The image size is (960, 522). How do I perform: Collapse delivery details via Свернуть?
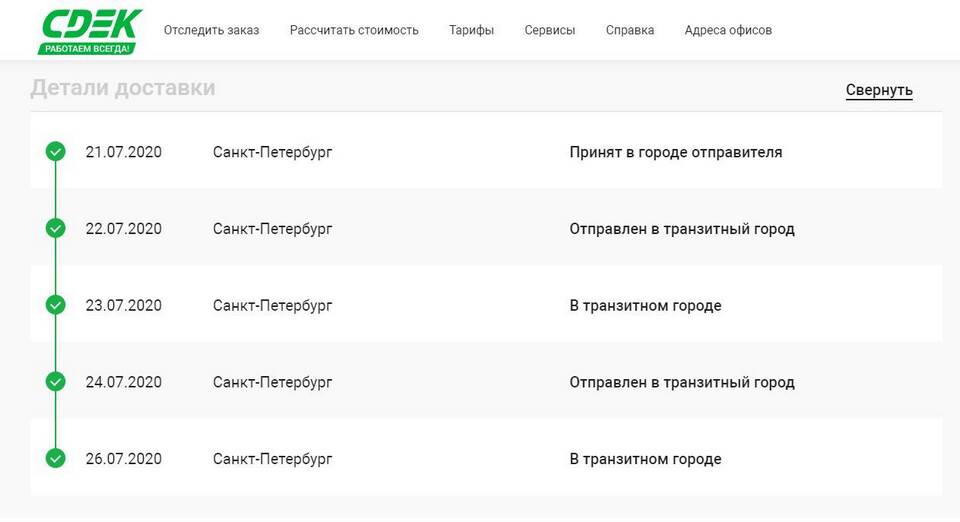coord(879,90)
